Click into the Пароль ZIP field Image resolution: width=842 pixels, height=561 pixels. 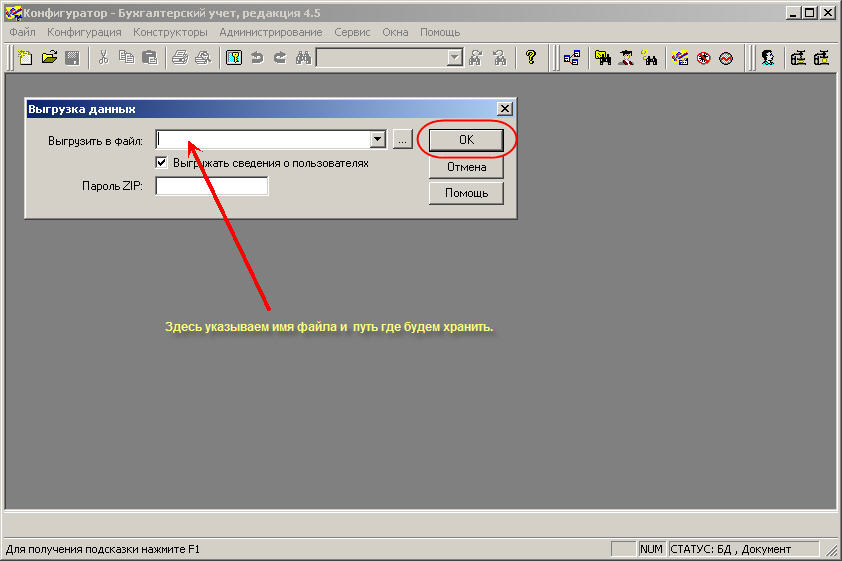(212, 186)
